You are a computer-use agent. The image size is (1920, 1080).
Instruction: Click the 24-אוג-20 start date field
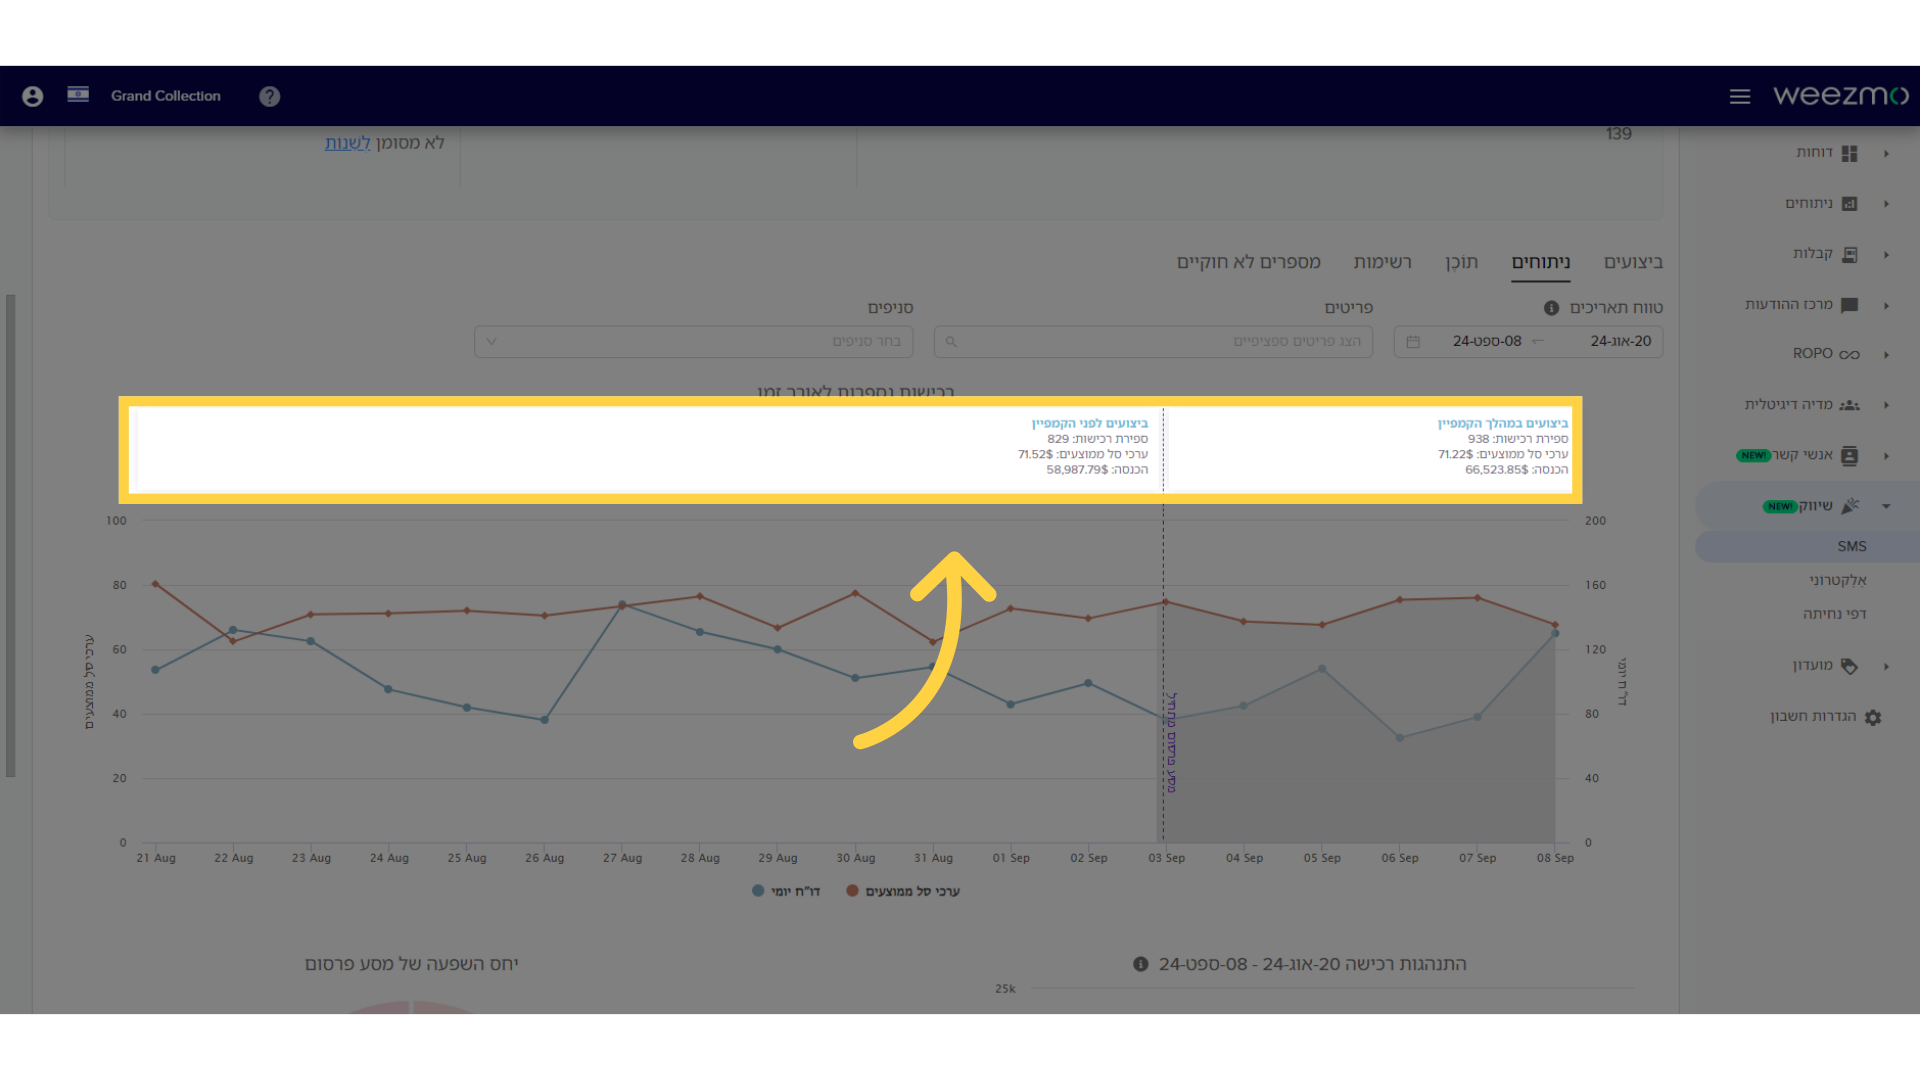(1620, 341)
